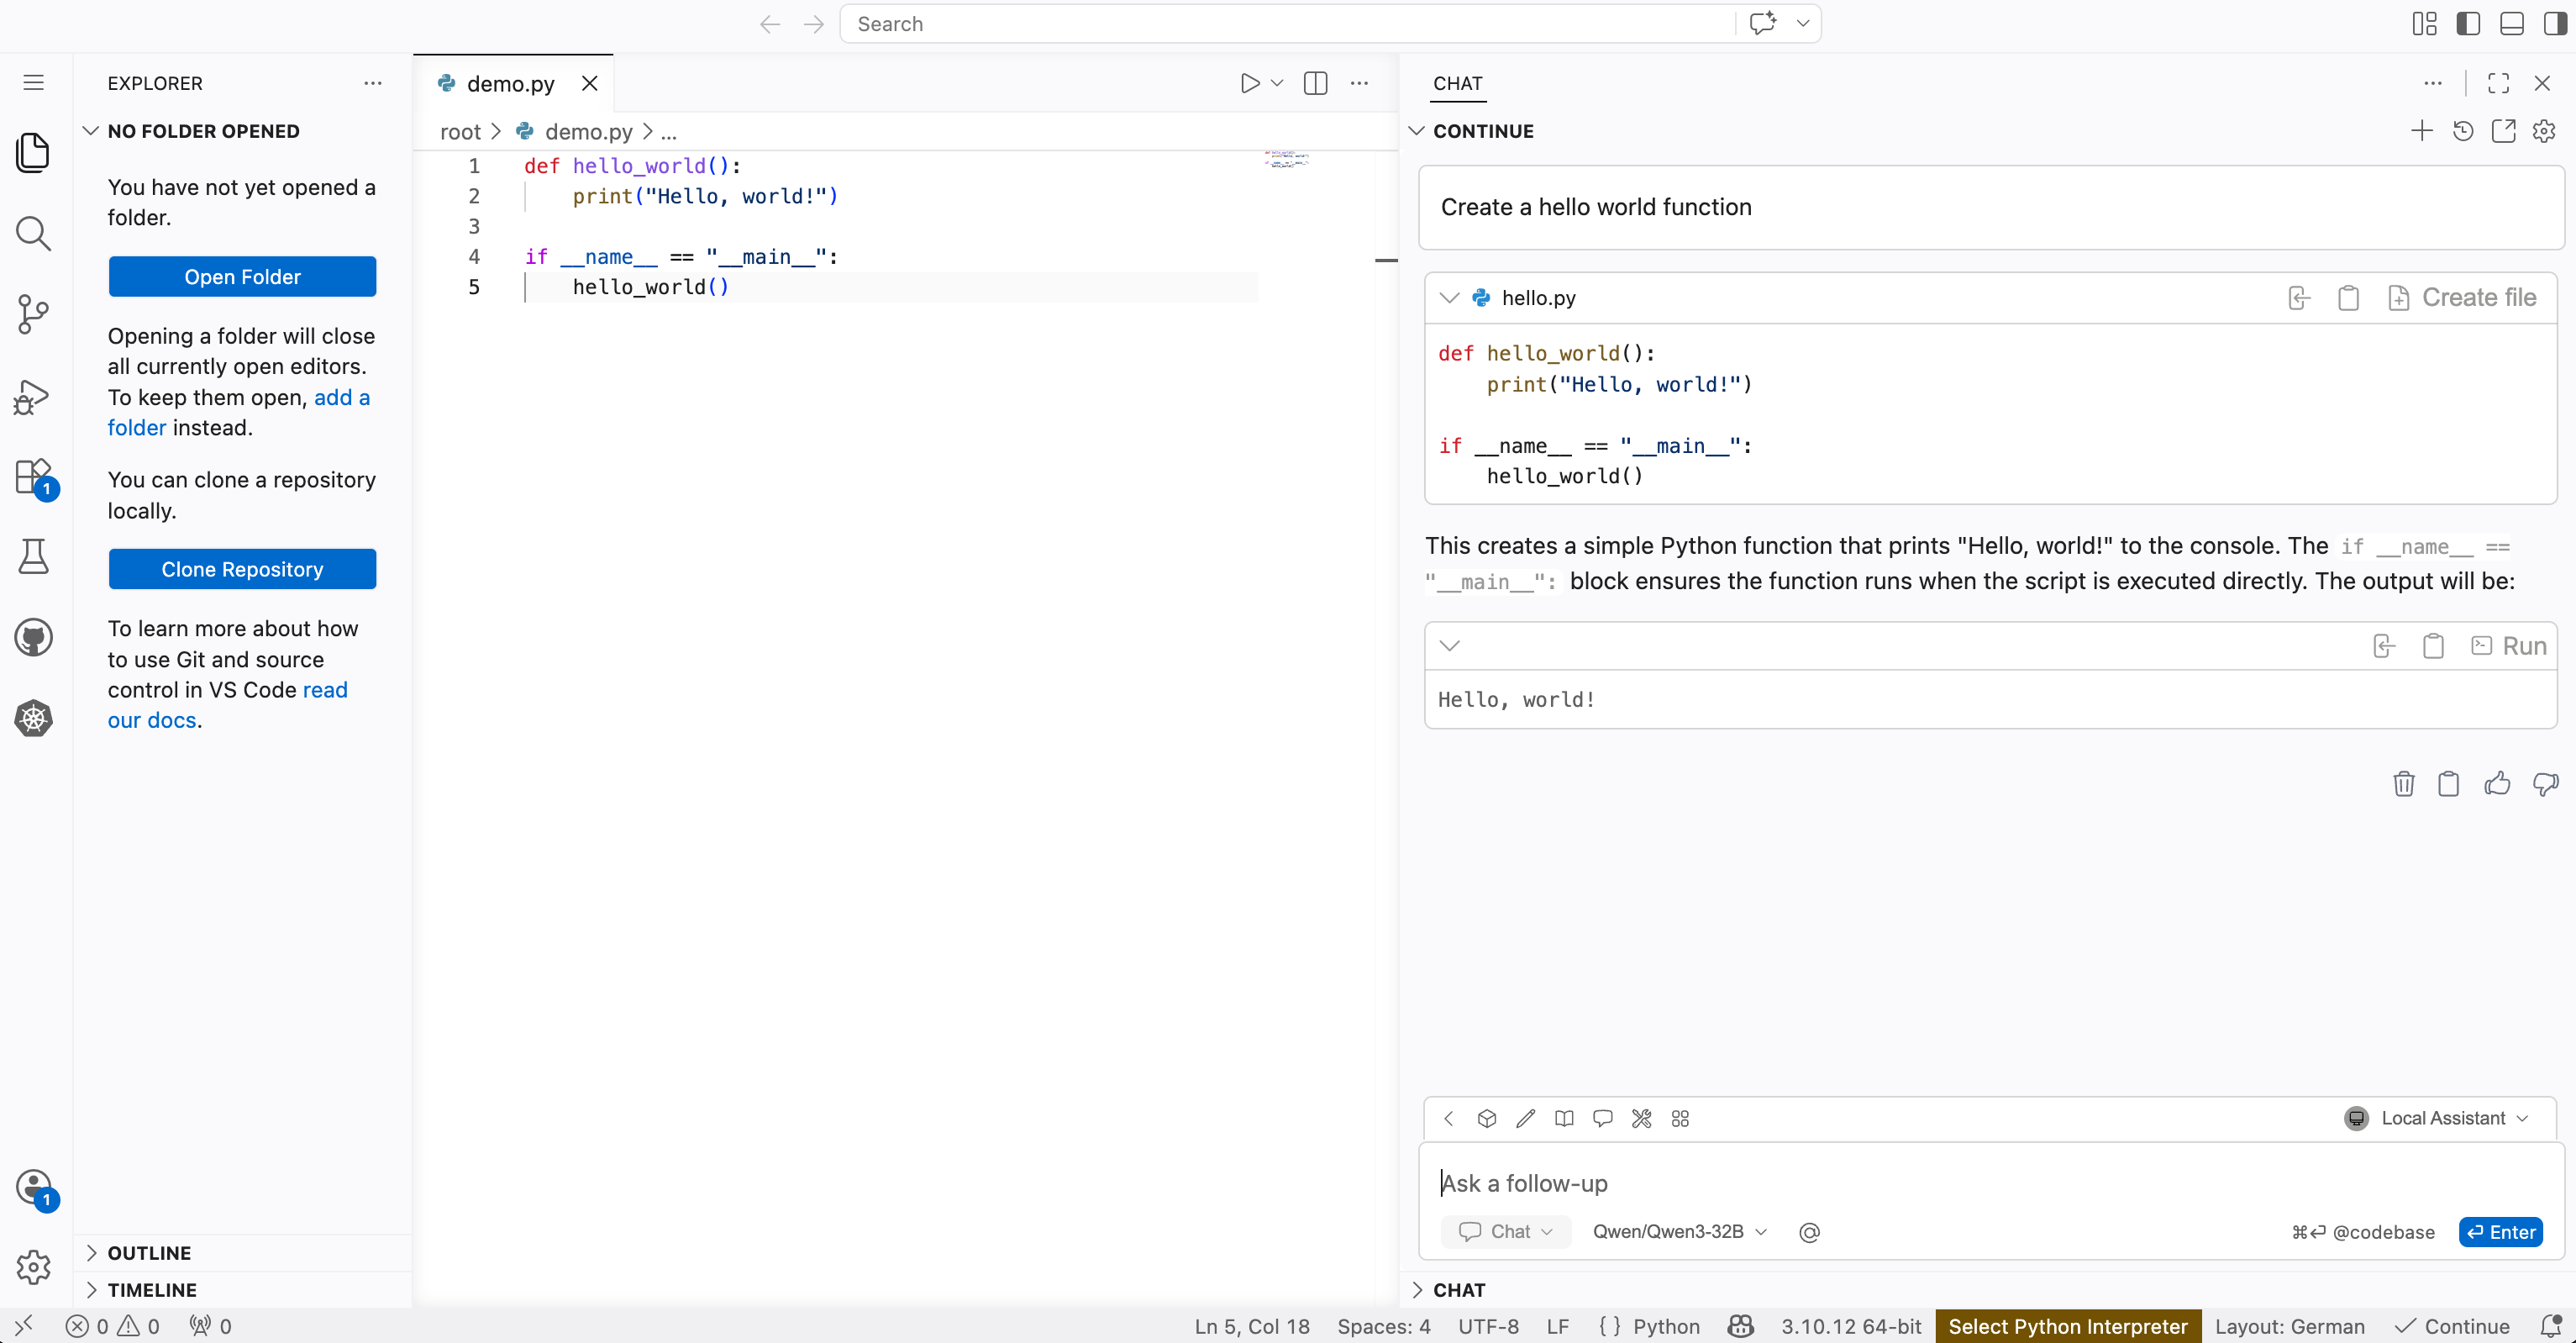Screen dimensions: 2576x1343
Task: Open the GitHub view in activity bar
Action: (34, 637)
